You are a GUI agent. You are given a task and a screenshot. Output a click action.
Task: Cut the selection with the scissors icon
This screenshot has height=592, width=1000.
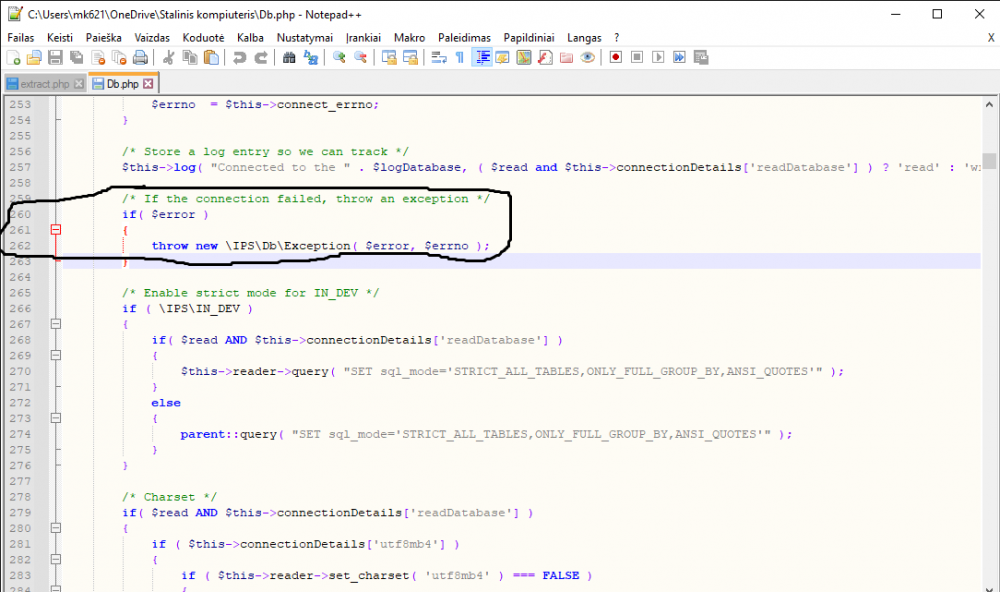(168, 58)
